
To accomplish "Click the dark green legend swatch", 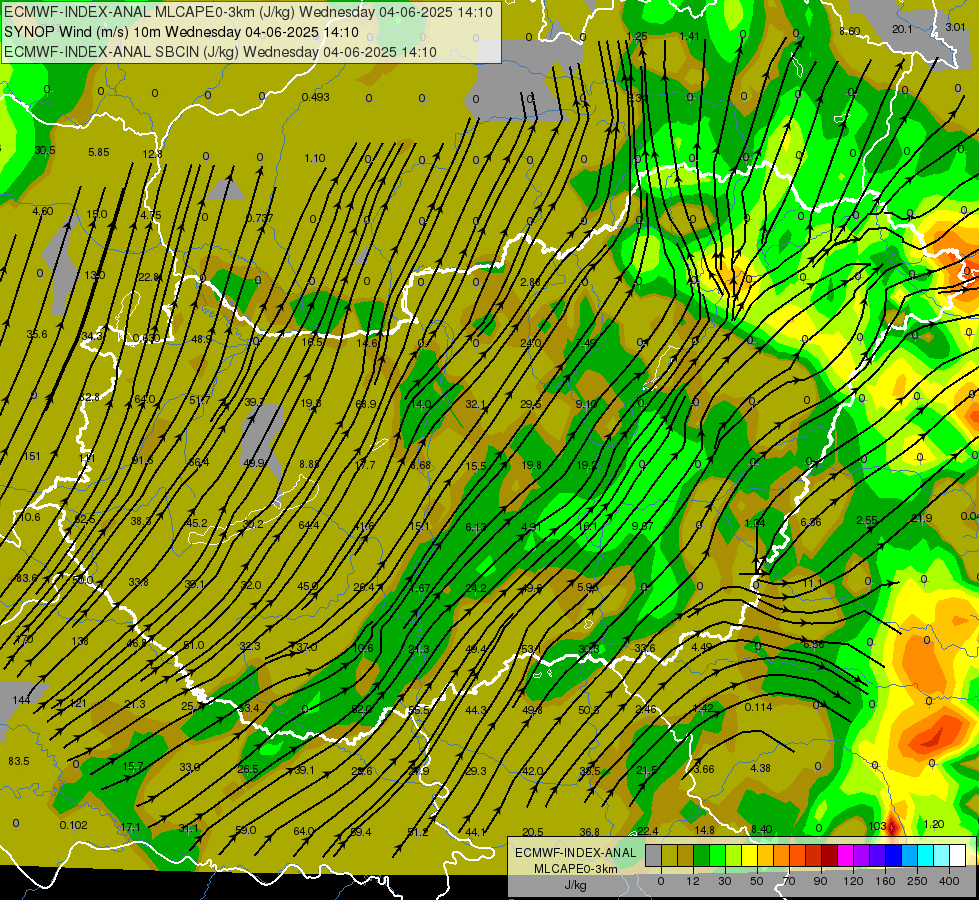I will point(702,855).
